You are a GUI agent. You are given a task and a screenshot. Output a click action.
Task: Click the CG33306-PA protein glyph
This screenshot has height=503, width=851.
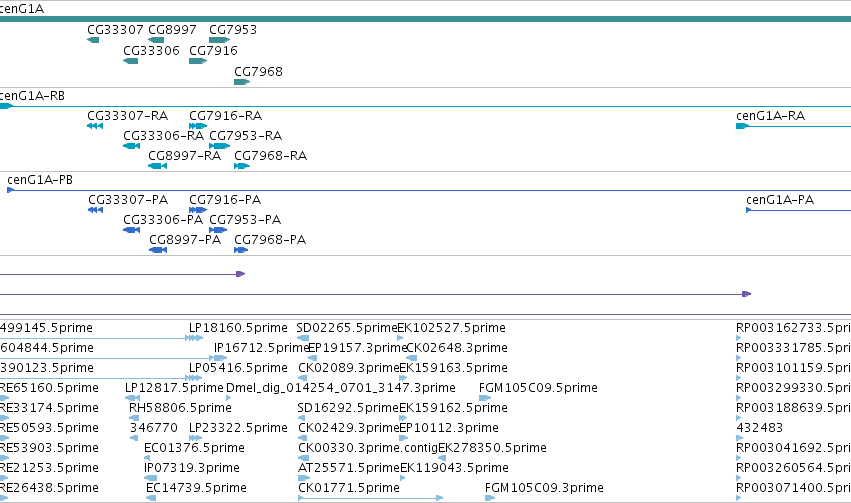[x=131, y=230]
